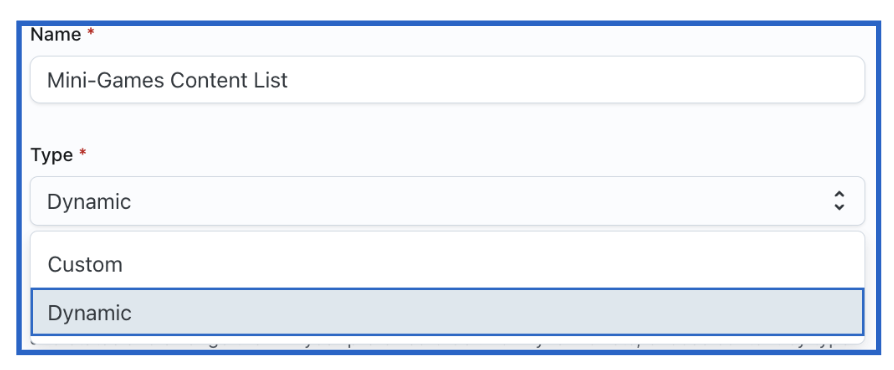894x370 pixels.
Task: Click the red asterisk next to Type
Action: 83,153
